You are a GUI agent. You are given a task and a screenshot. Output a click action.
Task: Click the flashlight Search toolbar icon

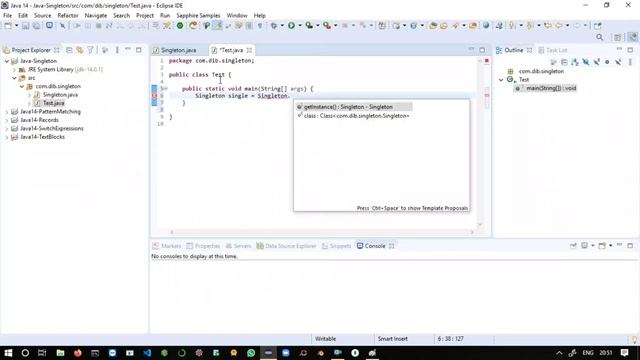tap(455, 26)
